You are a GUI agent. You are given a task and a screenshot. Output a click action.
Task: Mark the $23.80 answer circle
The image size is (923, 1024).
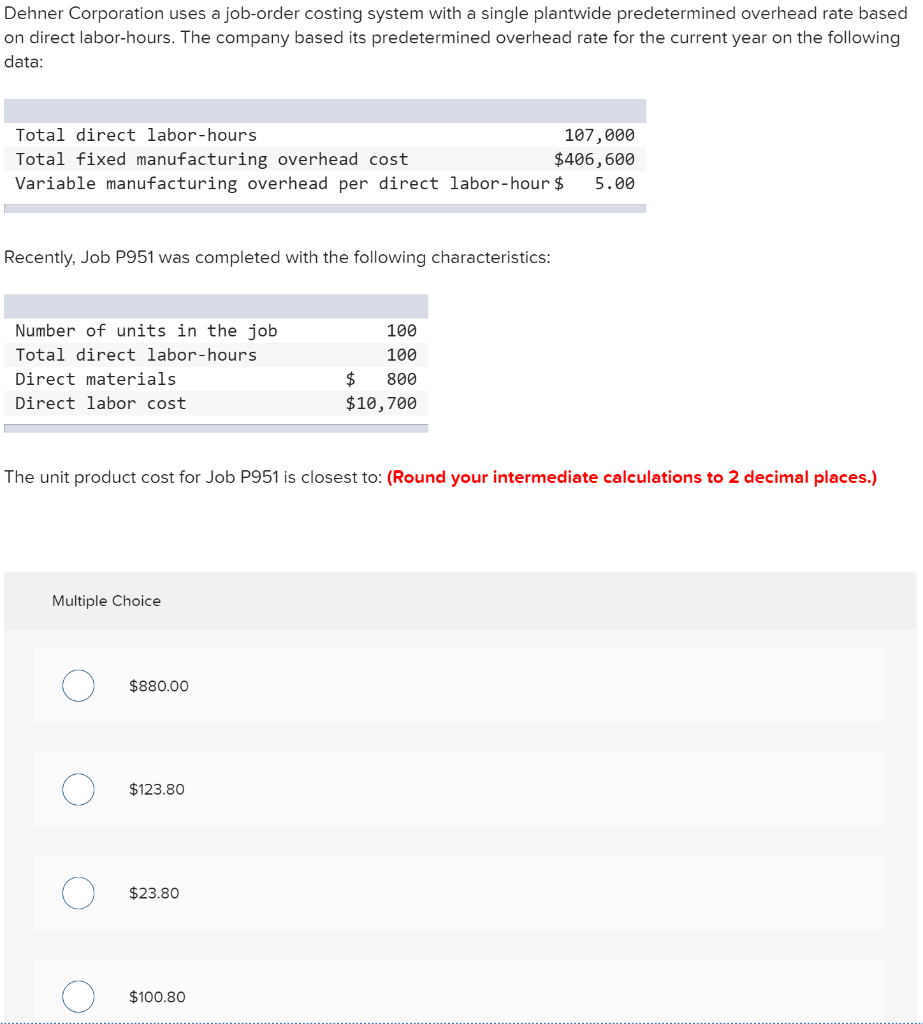click(78, 893)
